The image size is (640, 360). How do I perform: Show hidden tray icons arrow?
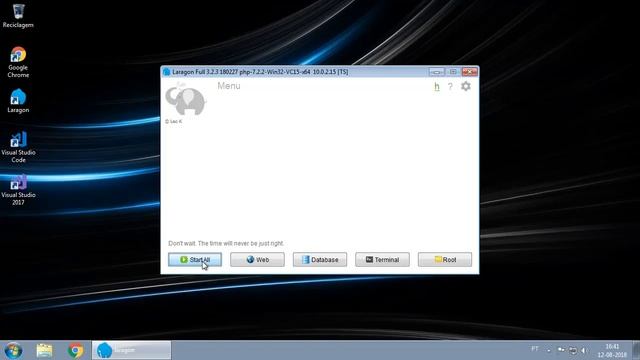tap(549, 351)
